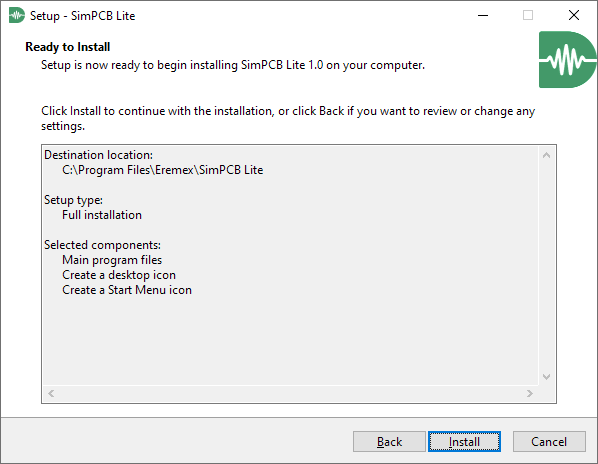This screenshot has width=598, height=464.
Task: Click the Ready to Install heading
Action: pyautogui.click(x=68, y=47)
